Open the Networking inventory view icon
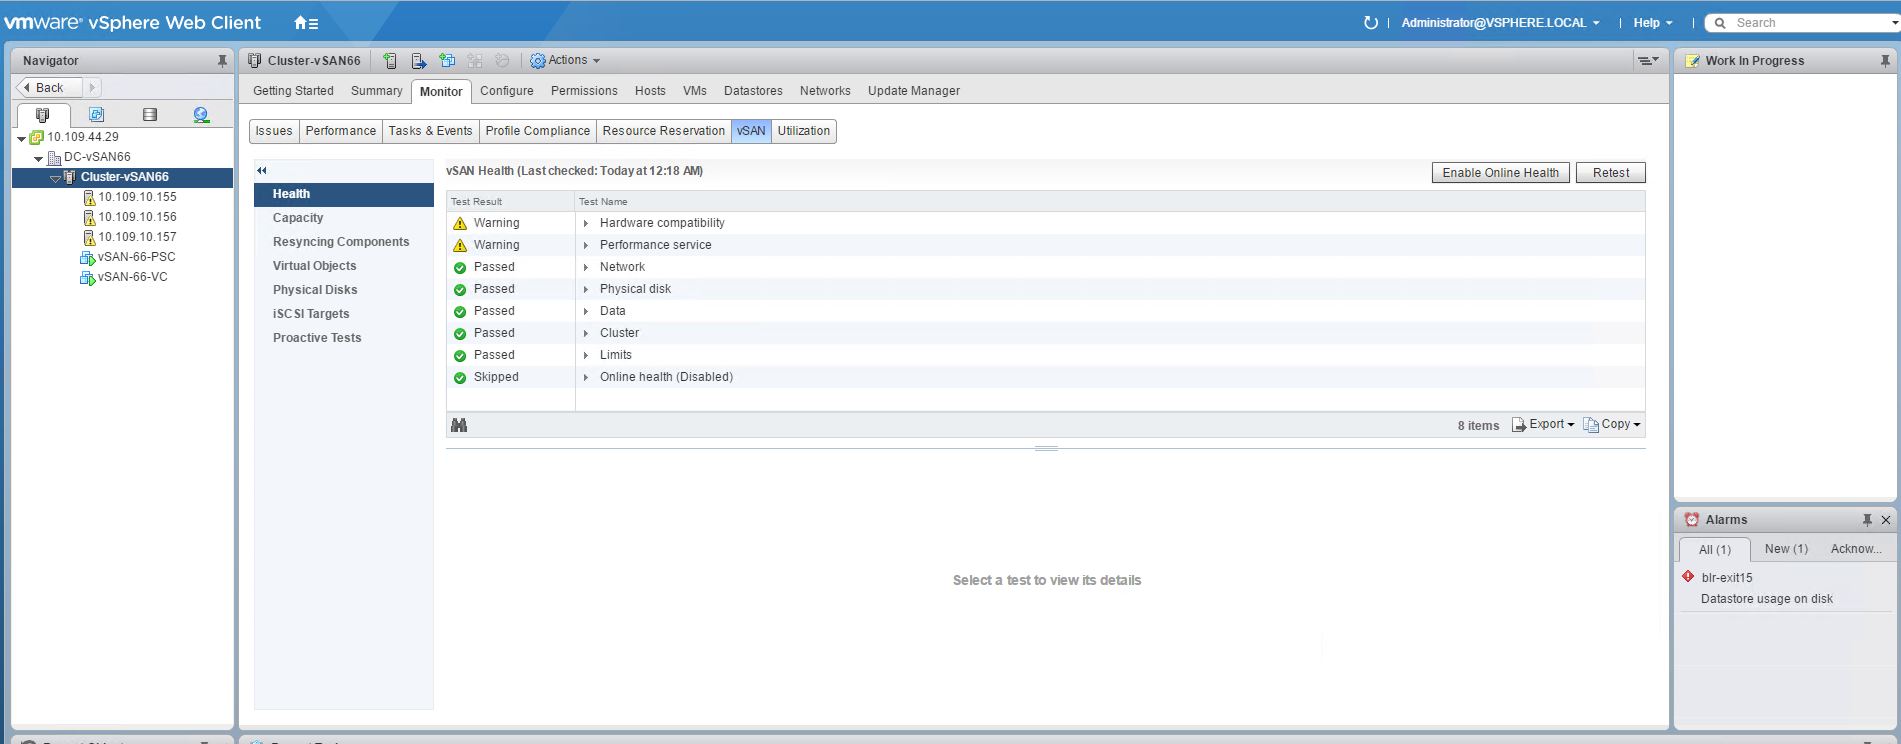1901x744 pixels. (x=201, y=115)
